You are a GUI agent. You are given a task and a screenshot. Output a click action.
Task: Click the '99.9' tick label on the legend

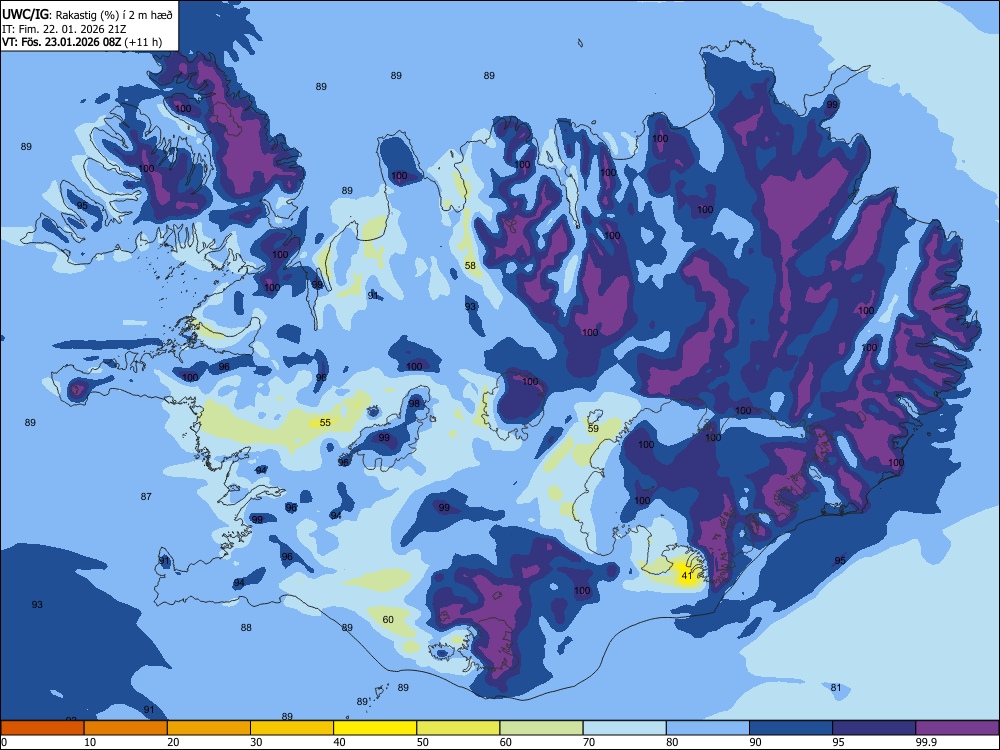point(926,742)
